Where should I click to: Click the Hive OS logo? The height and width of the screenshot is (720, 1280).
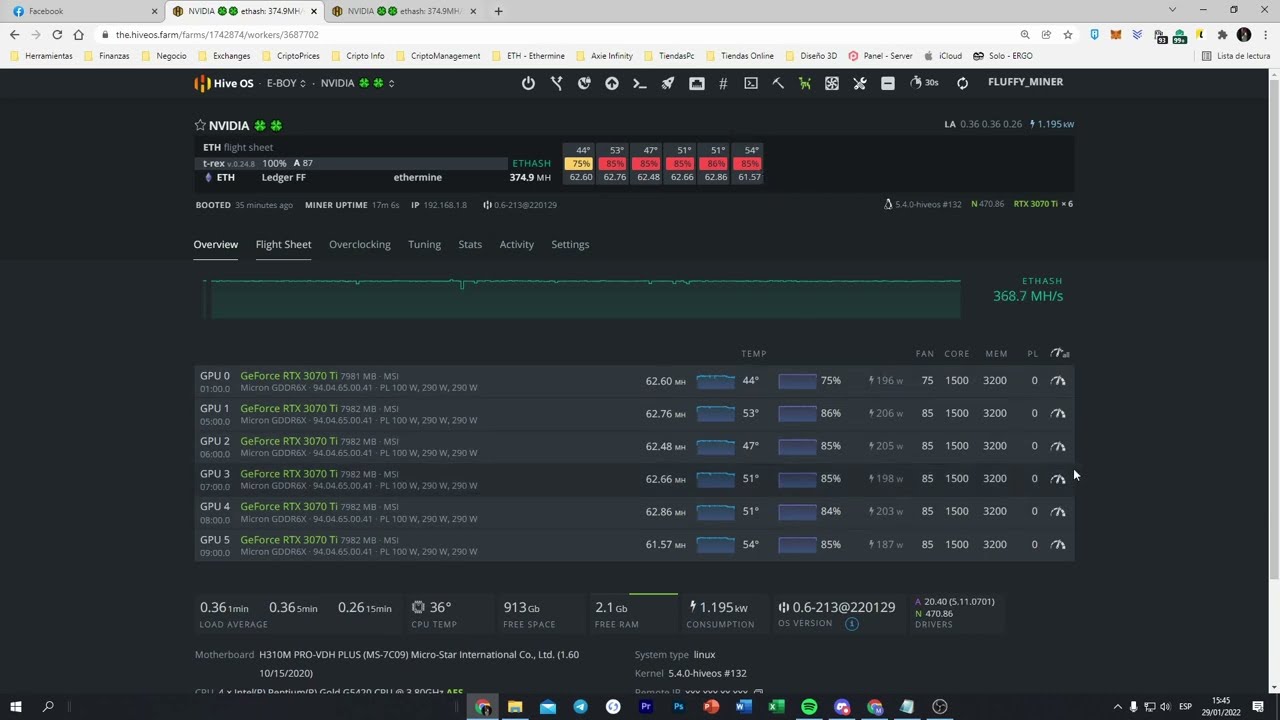(224, 83)
